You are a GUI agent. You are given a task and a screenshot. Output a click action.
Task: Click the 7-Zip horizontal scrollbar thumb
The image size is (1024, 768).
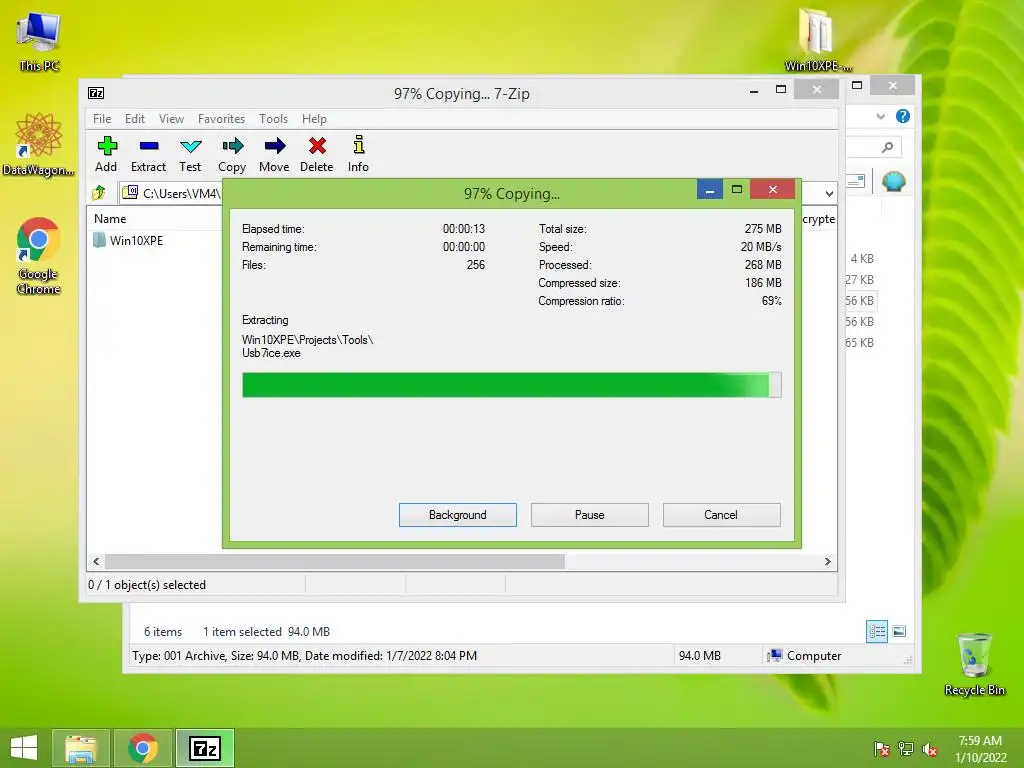[x=334, y=562]
